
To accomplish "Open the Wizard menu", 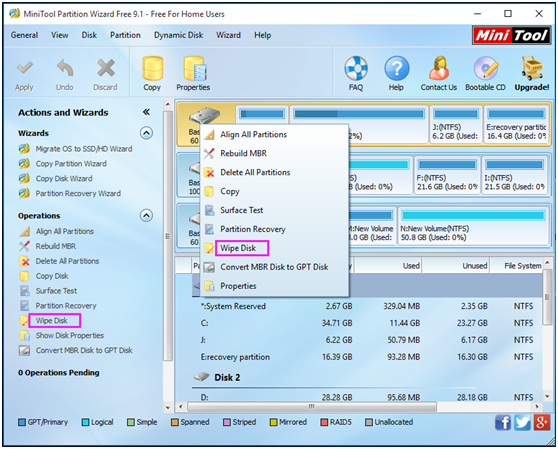I will tap(228, 35).
